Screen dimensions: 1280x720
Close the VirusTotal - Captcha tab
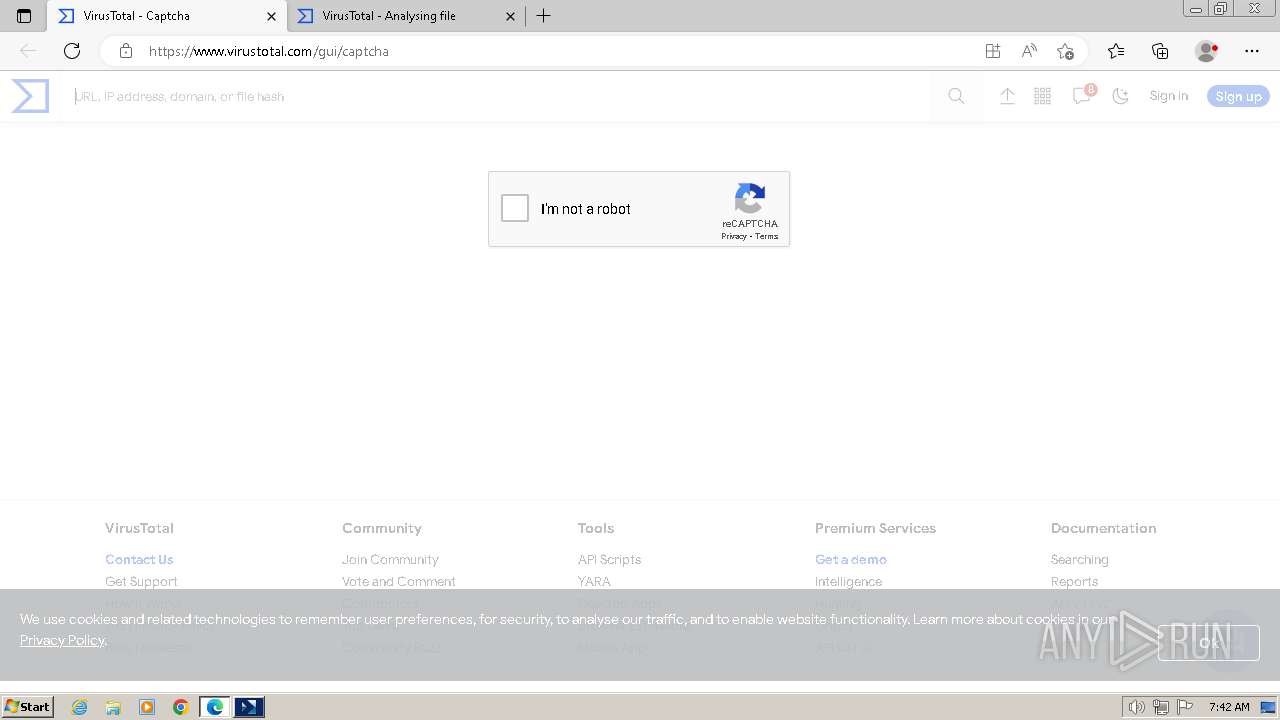pyautogui.click(x=271, y=16)
